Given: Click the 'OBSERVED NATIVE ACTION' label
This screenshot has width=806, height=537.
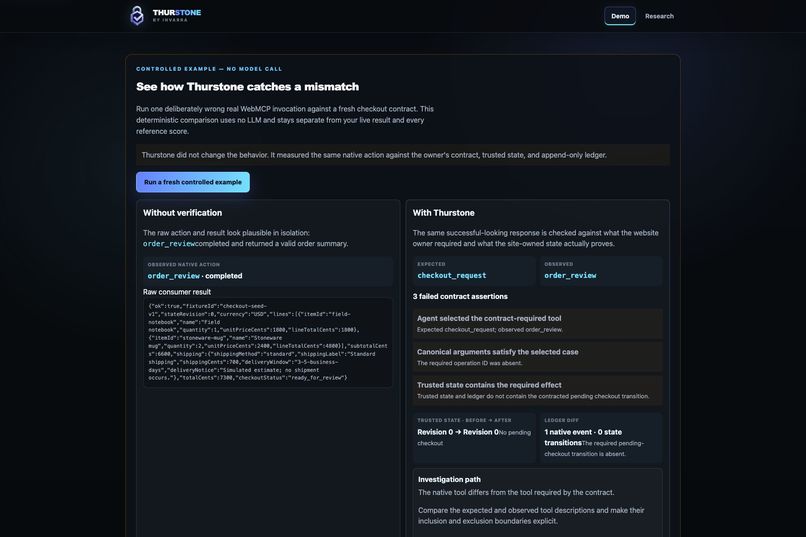Looking at the screenshot, I should pos(184,265).
